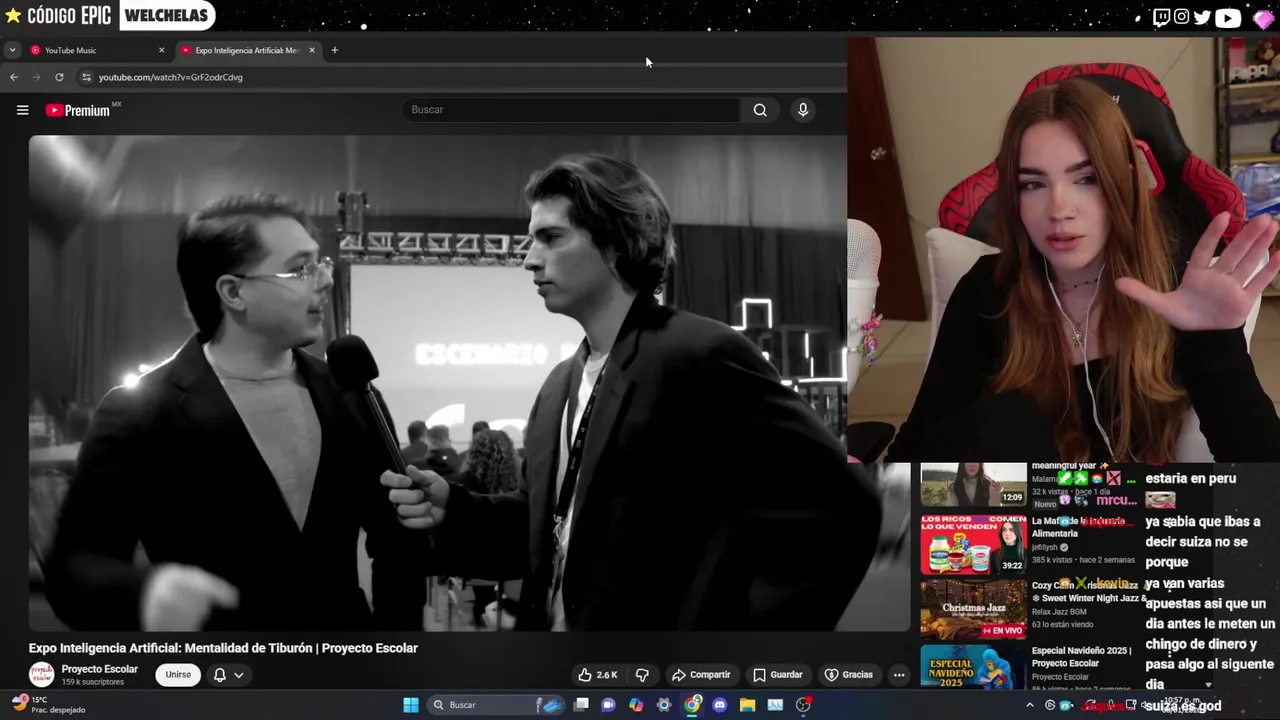The height and width of the screenshot is (720, 1280).
Task: Click the Compartir share button
Action: tap(701, 675)
